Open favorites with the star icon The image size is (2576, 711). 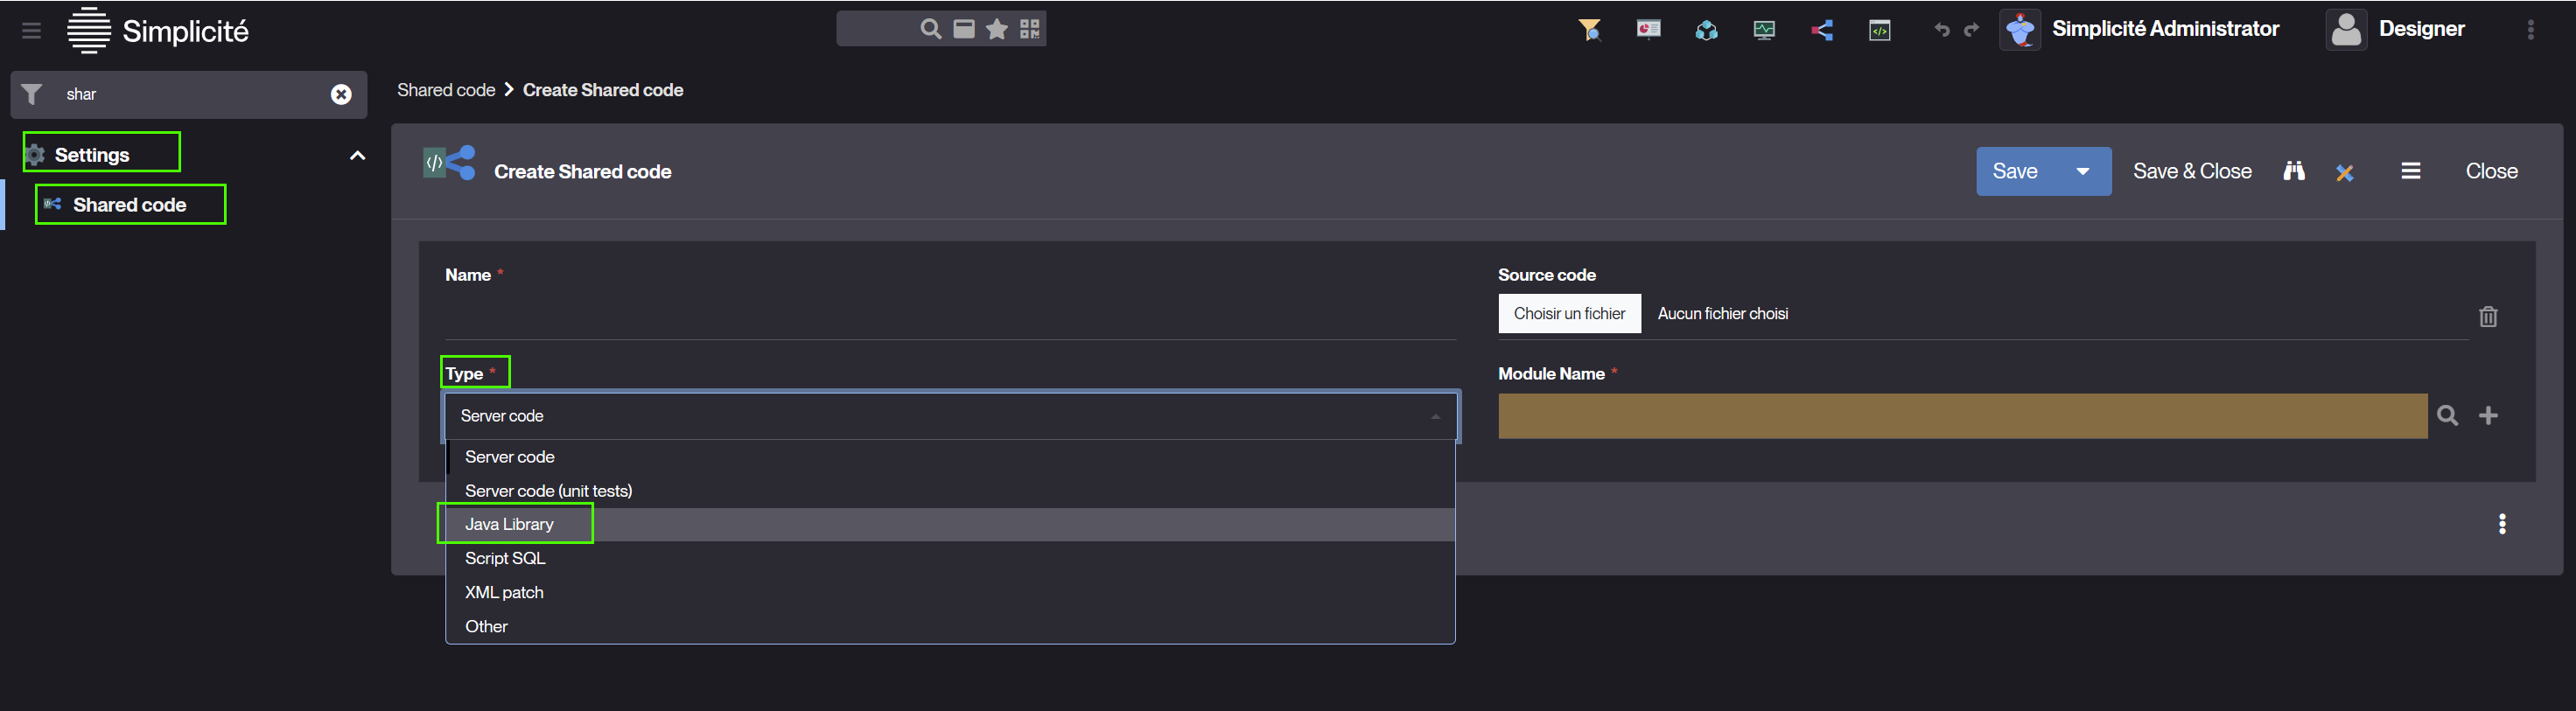(x=997, y=29)
